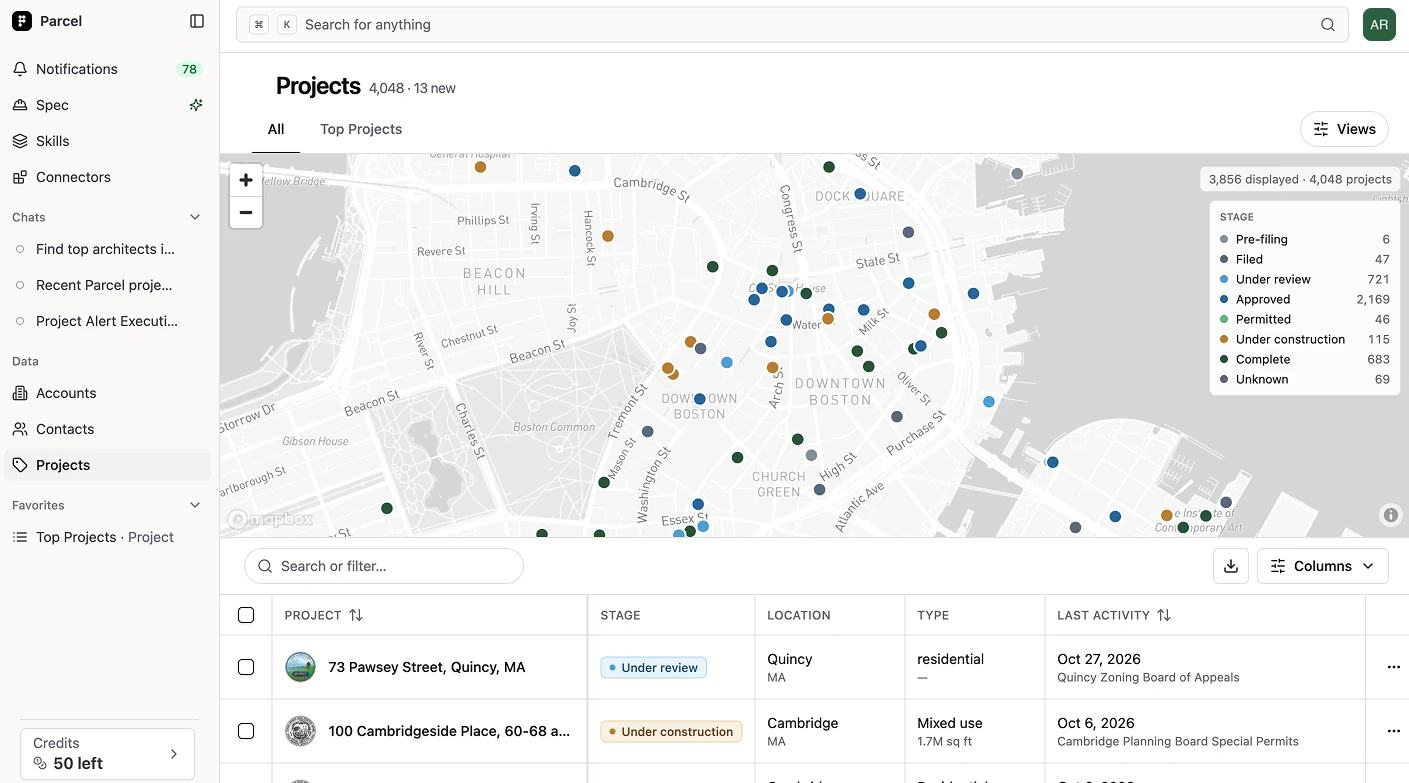1409x783 pixels.
Task: Click the Accounts building icon
Action: point(20,393)
